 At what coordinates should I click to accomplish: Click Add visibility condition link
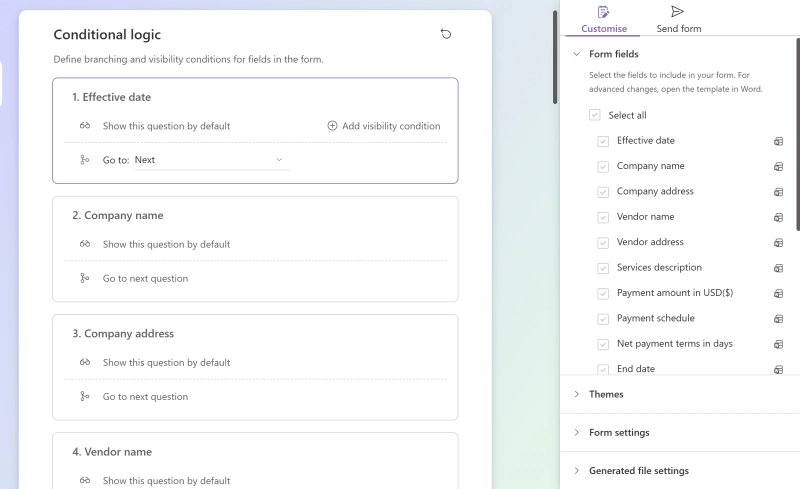(x=384, y=126)
